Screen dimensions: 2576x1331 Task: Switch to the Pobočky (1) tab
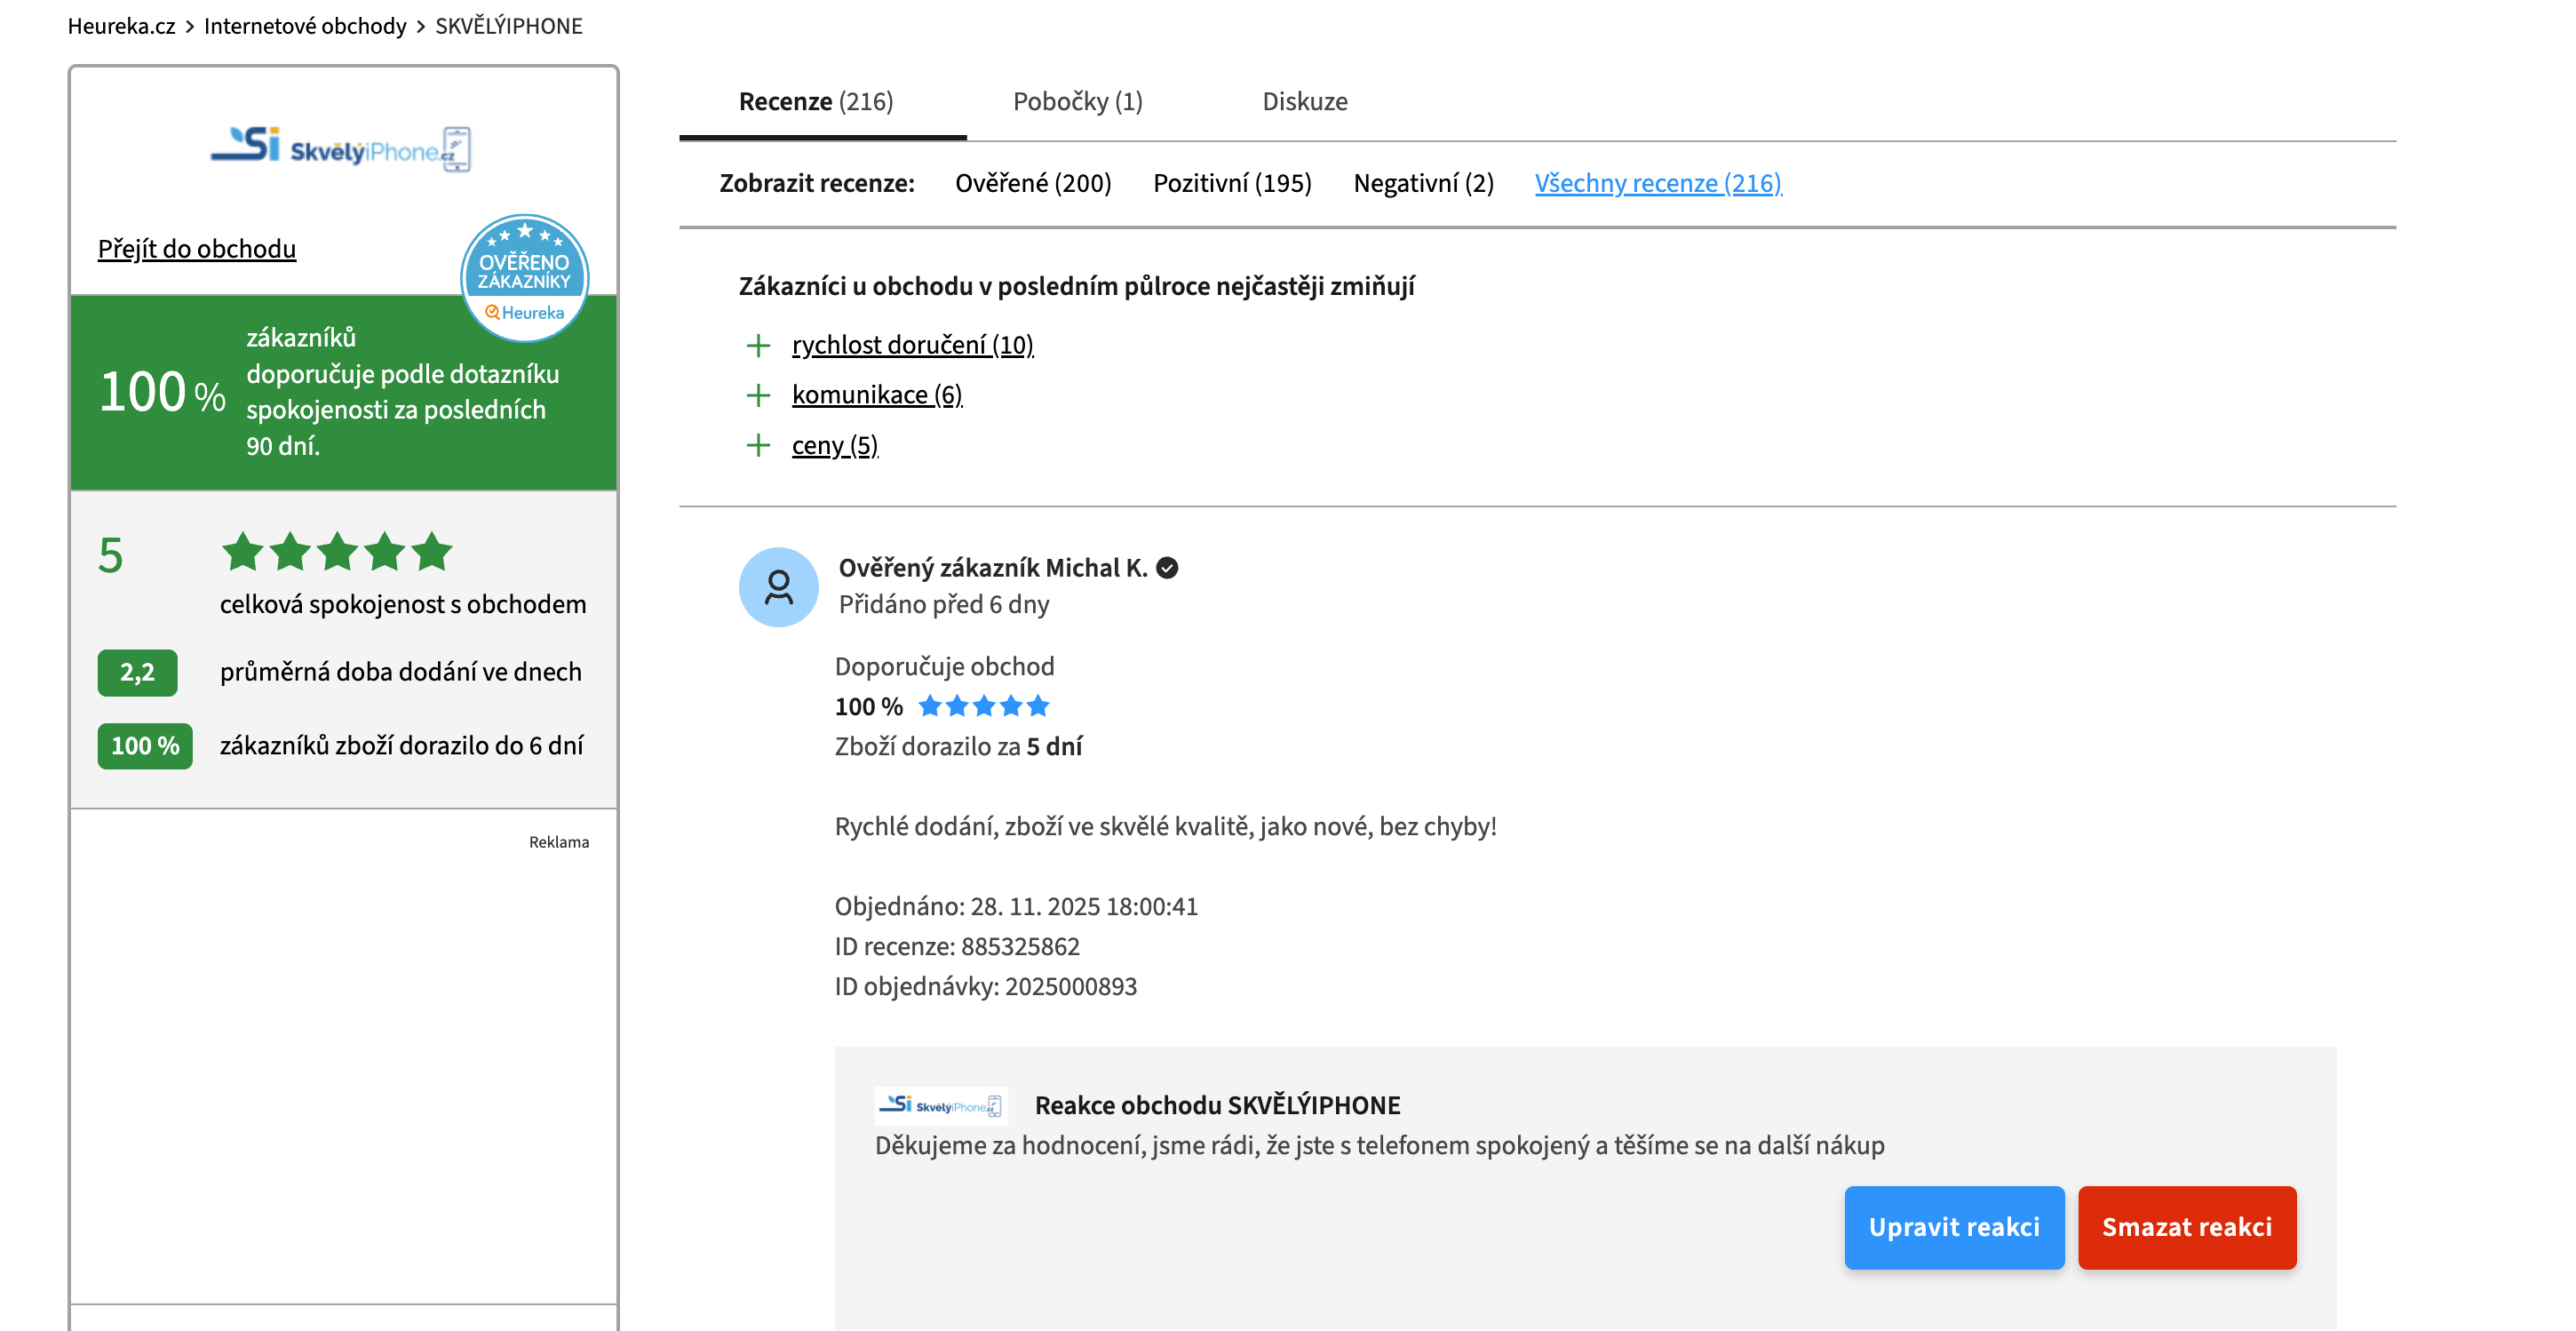[1077, 102]
